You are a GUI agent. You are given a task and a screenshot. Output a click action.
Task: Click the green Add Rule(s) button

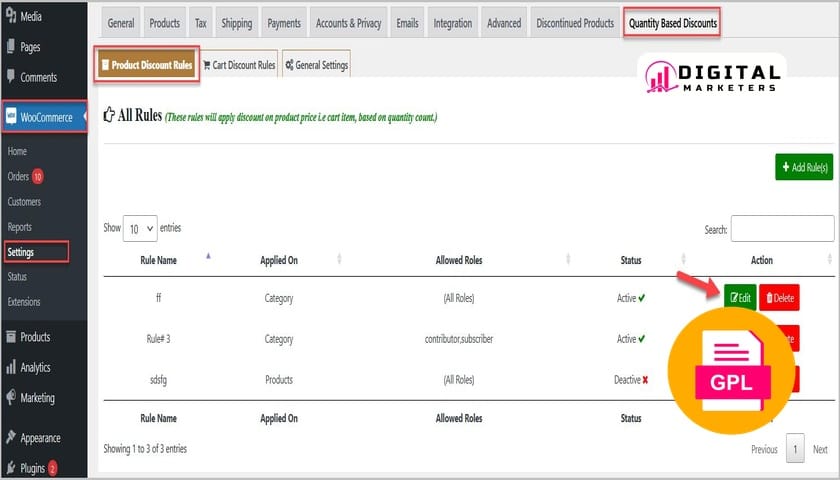coord(803,167)
